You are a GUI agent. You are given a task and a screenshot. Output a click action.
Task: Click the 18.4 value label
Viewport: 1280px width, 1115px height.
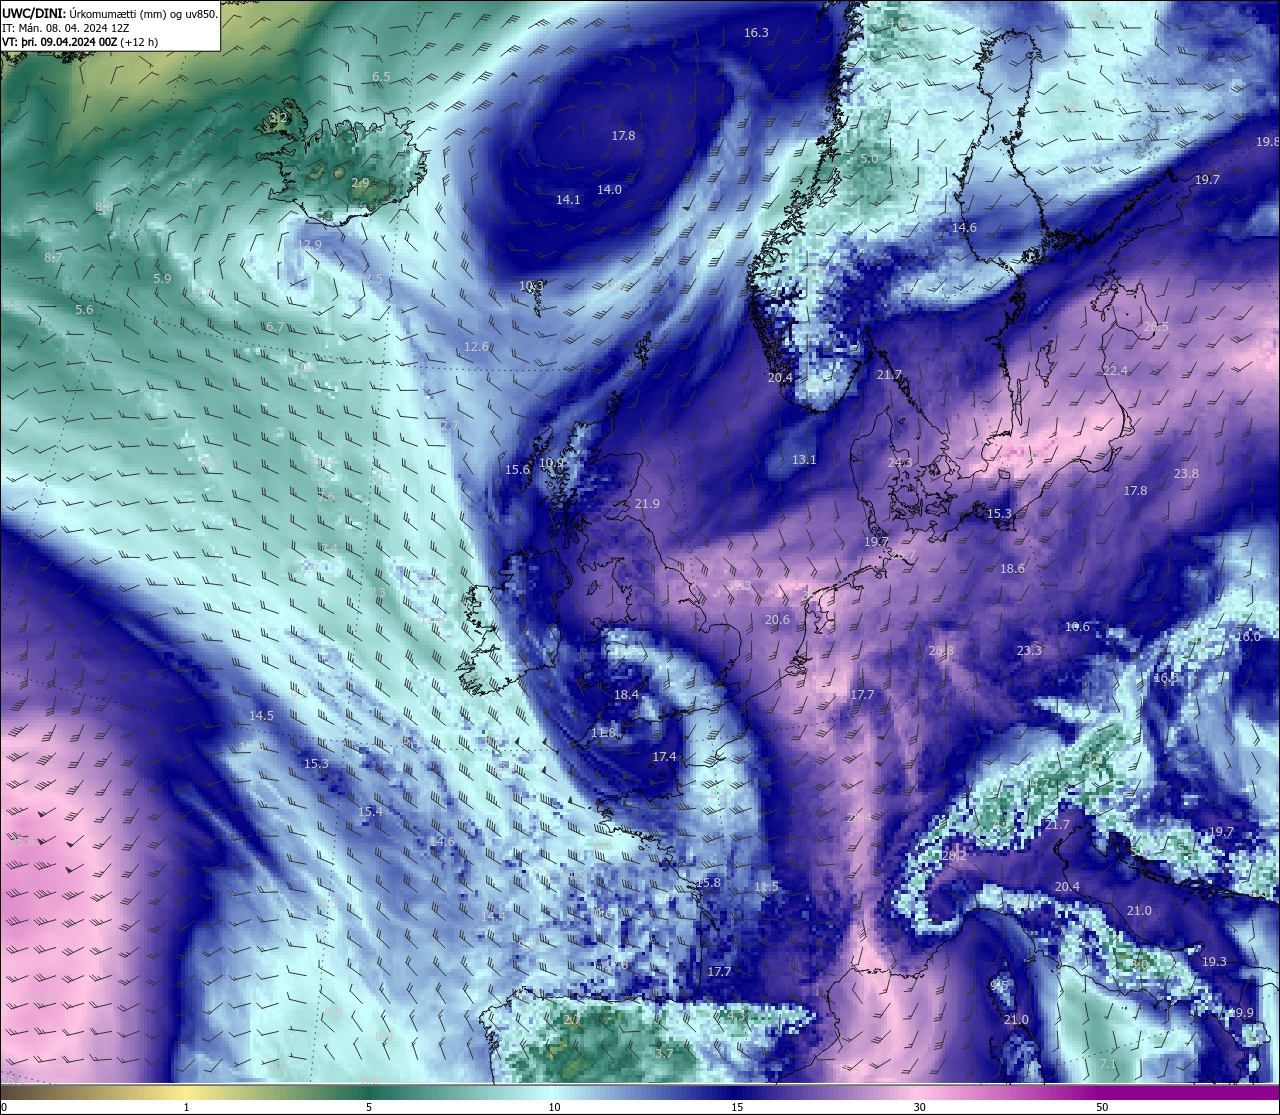click(x=626, y=695)
